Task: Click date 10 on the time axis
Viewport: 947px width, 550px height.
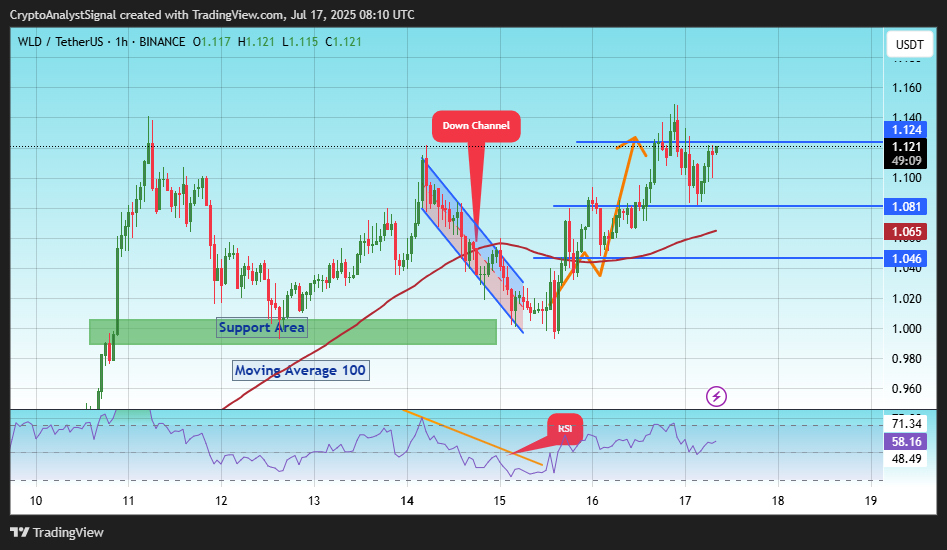Action: [x=36, y=500]
